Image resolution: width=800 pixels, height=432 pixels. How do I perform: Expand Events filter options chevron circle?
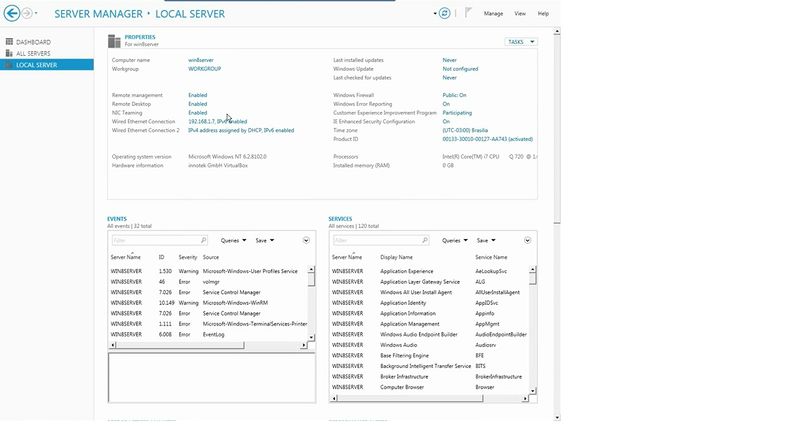pyautogui.click(x=306, y=240)
